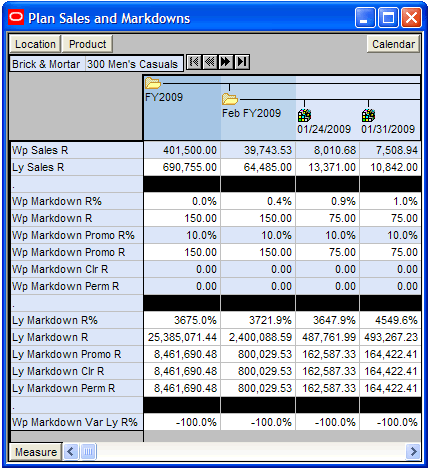The width and height of the screenshot is (429, 469).
Task: Select the Ly Sales R row label
Action: [x=77, y=167]
